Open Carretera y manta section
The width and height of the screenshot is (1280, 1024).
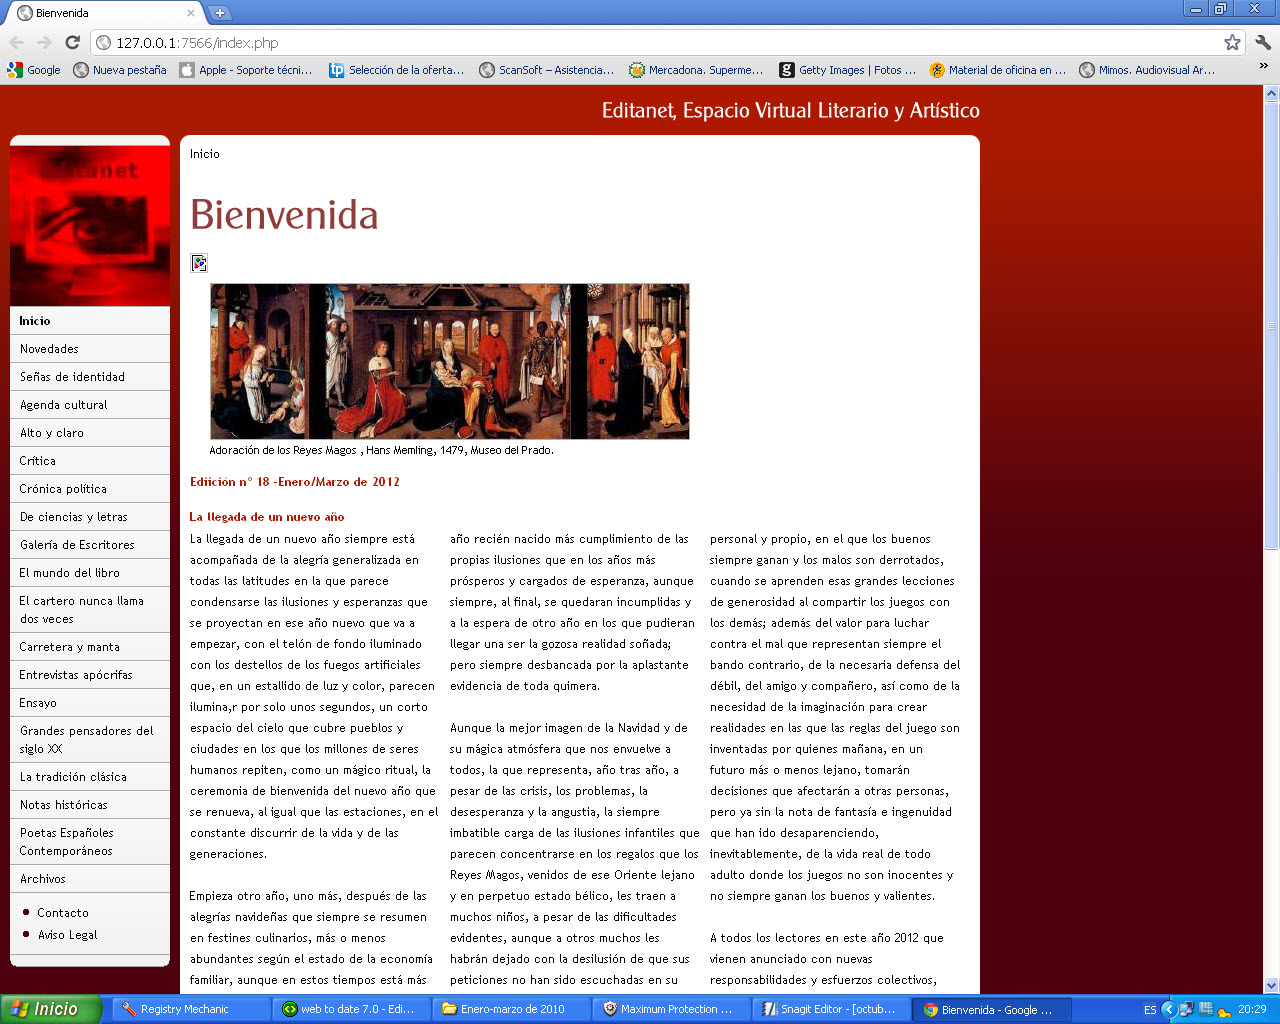[x=90, y=647]
